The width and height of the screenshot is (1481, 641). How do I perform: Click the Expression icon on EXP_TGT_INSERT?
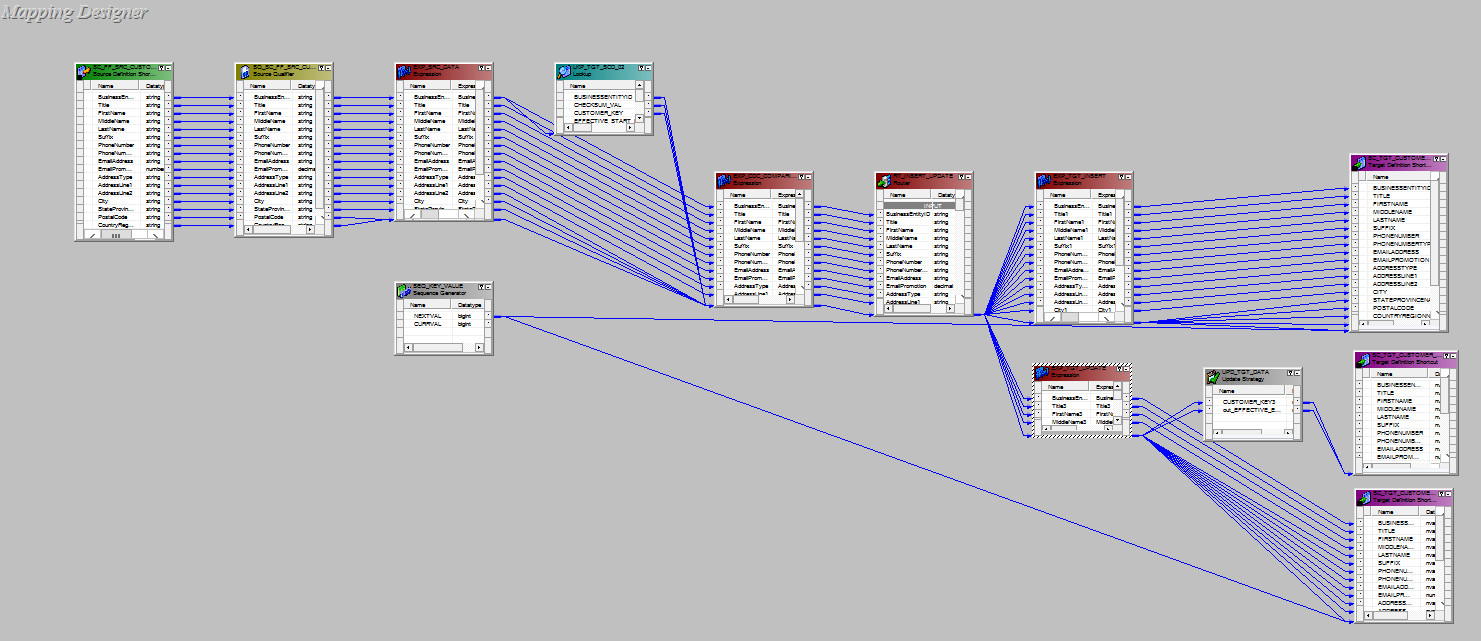1044,180
